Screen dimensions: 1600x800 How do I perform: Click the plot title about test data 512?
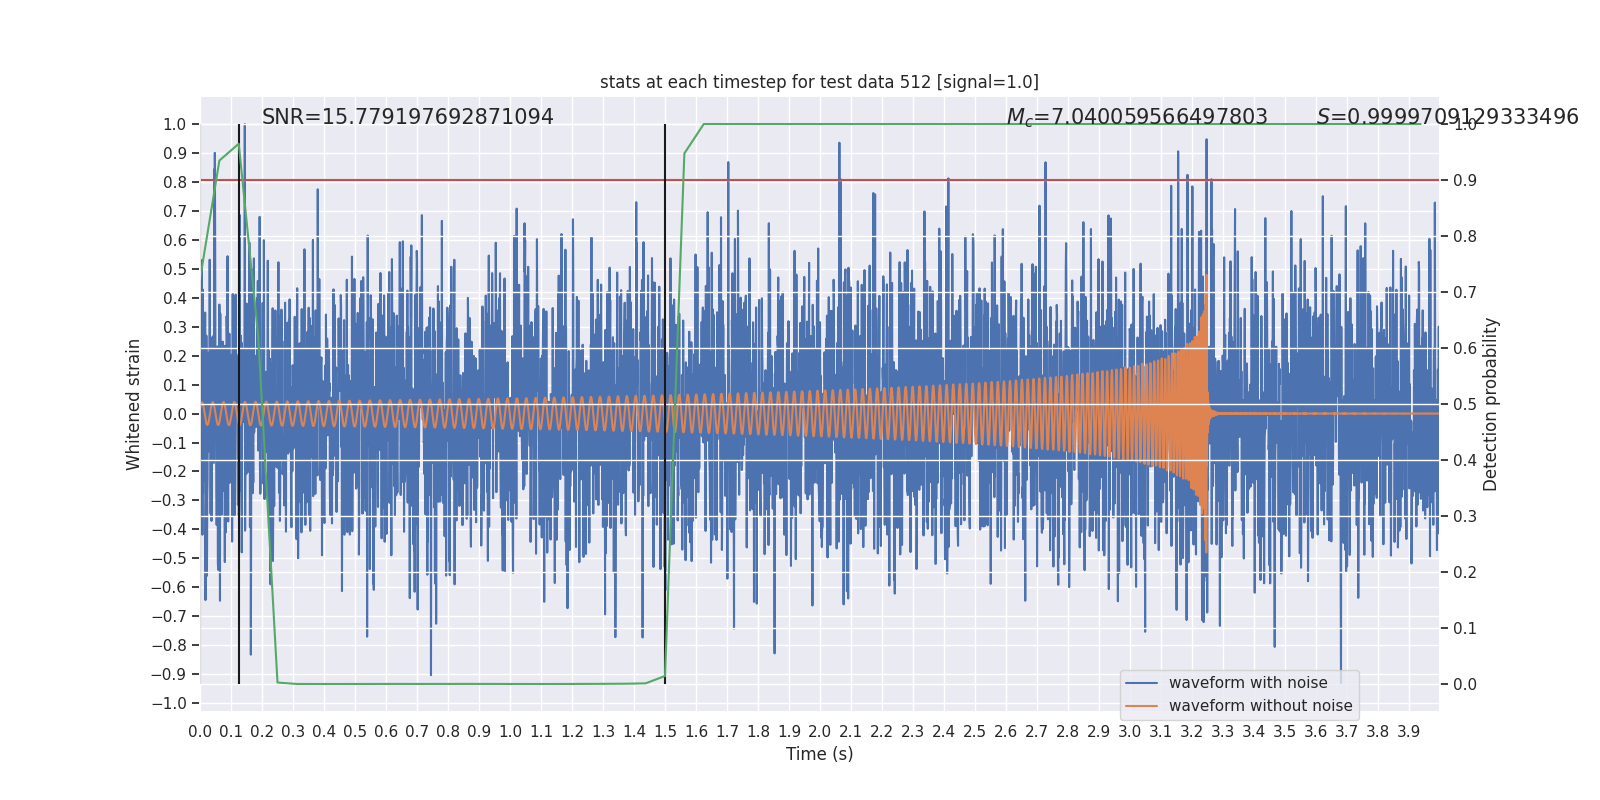tap(819, 82)
